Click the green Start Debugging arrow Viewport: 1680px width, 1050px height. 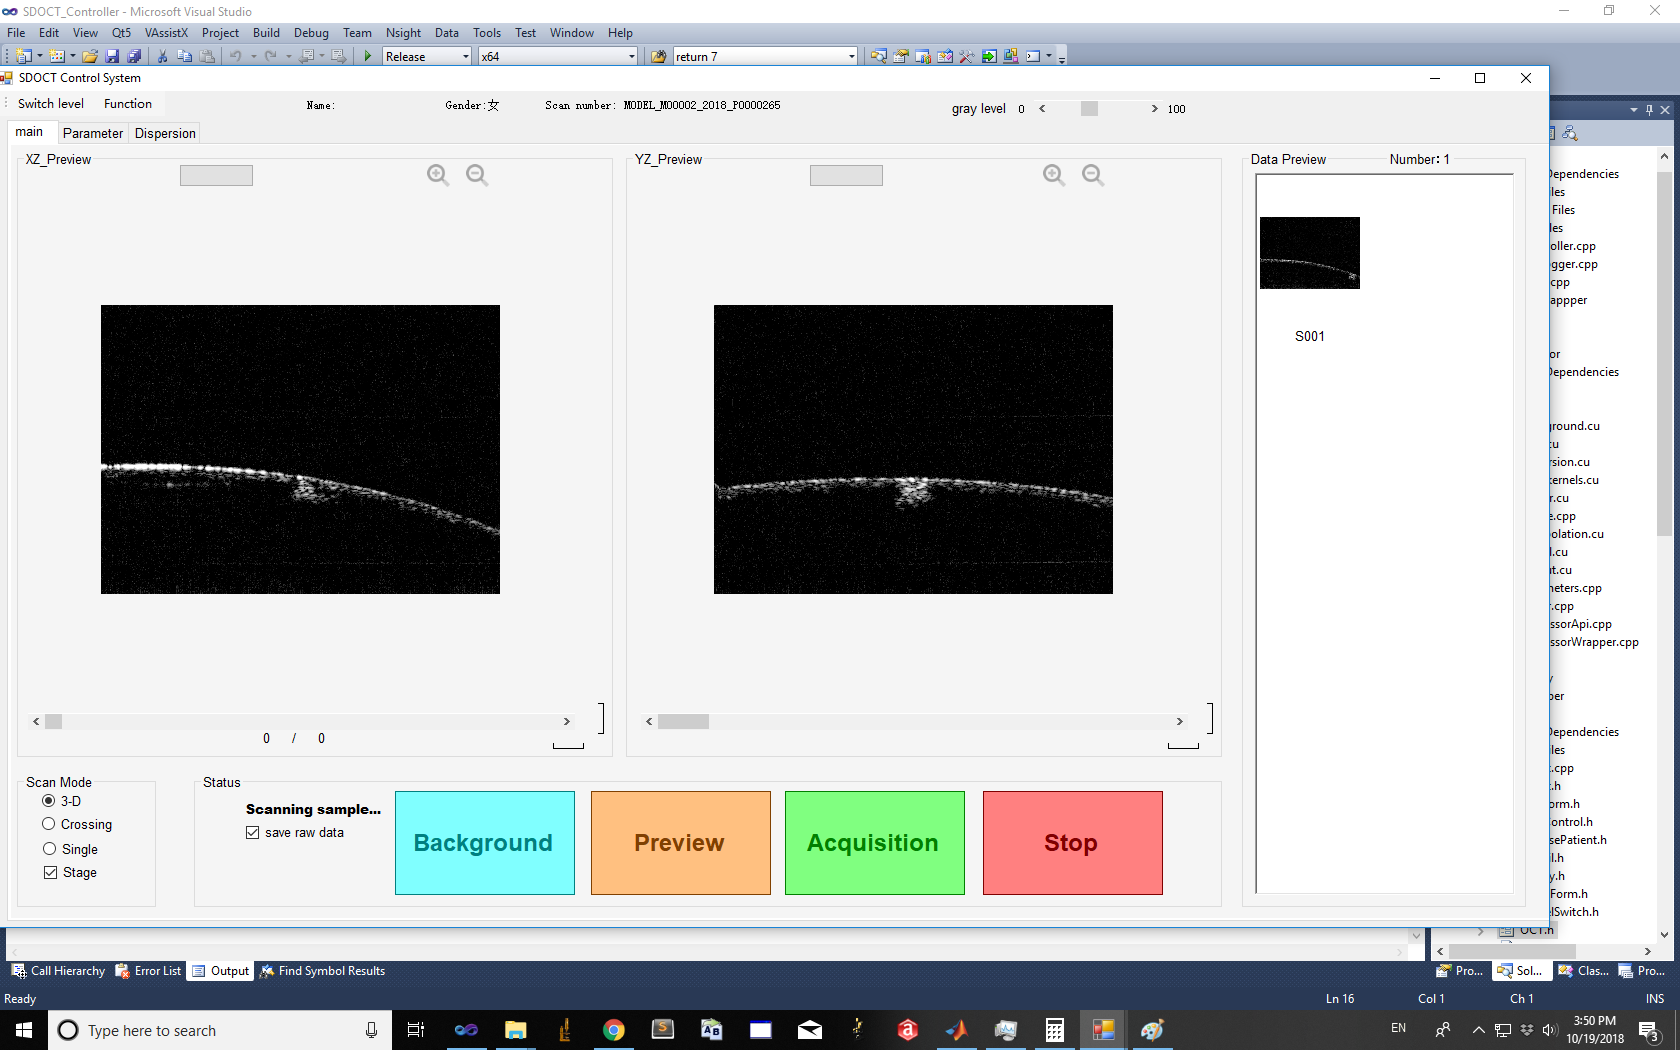point(368,56)
